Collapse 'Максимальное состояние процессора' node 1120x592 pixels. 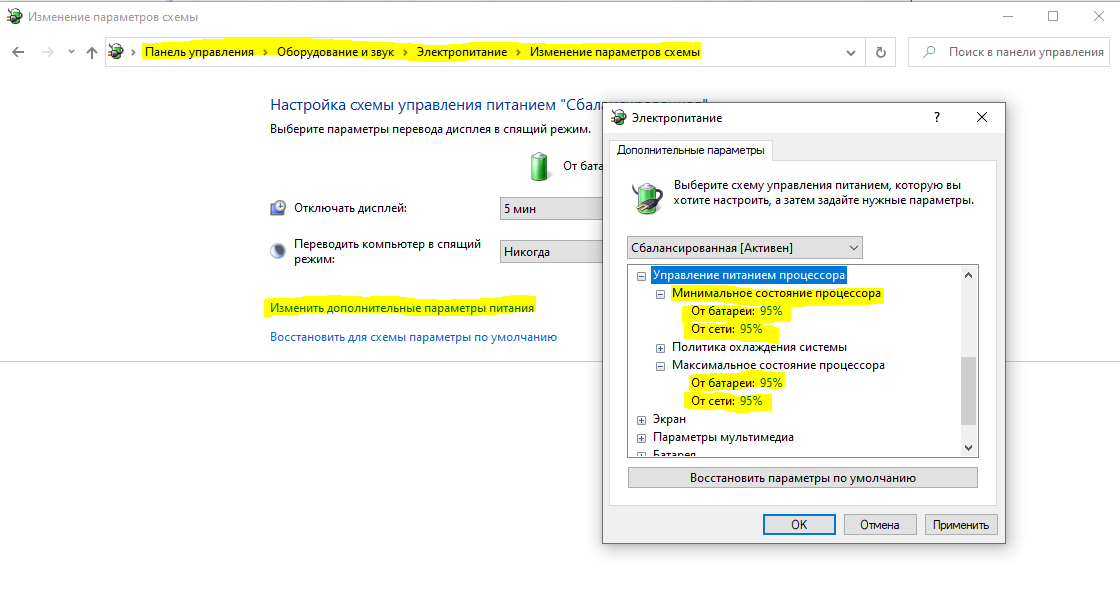pos(661,366)
